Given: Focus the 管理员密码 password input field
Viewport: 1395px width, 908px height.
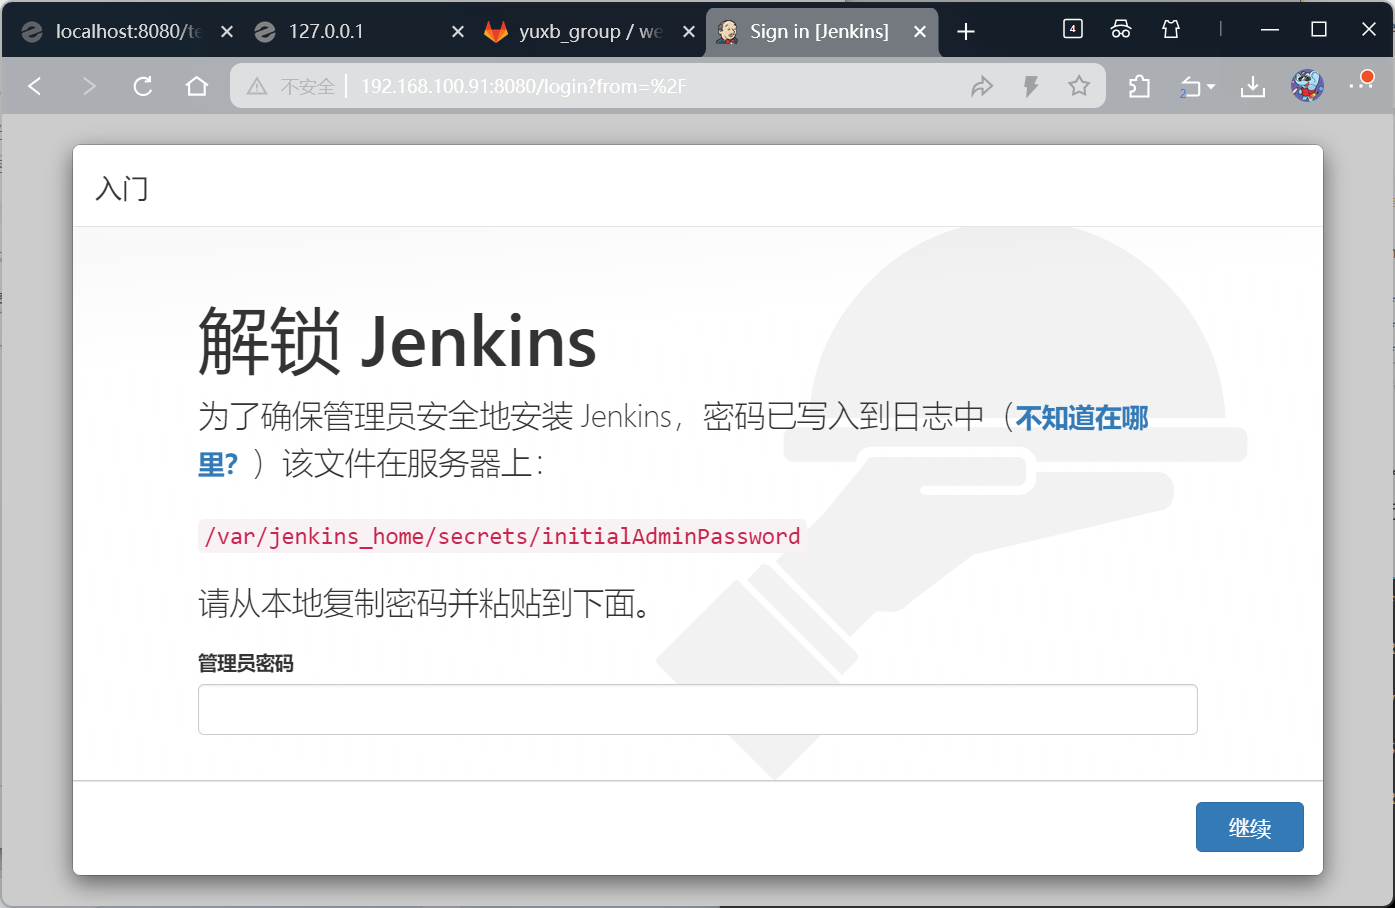Looking at the screenshot, I should [698, 709].
